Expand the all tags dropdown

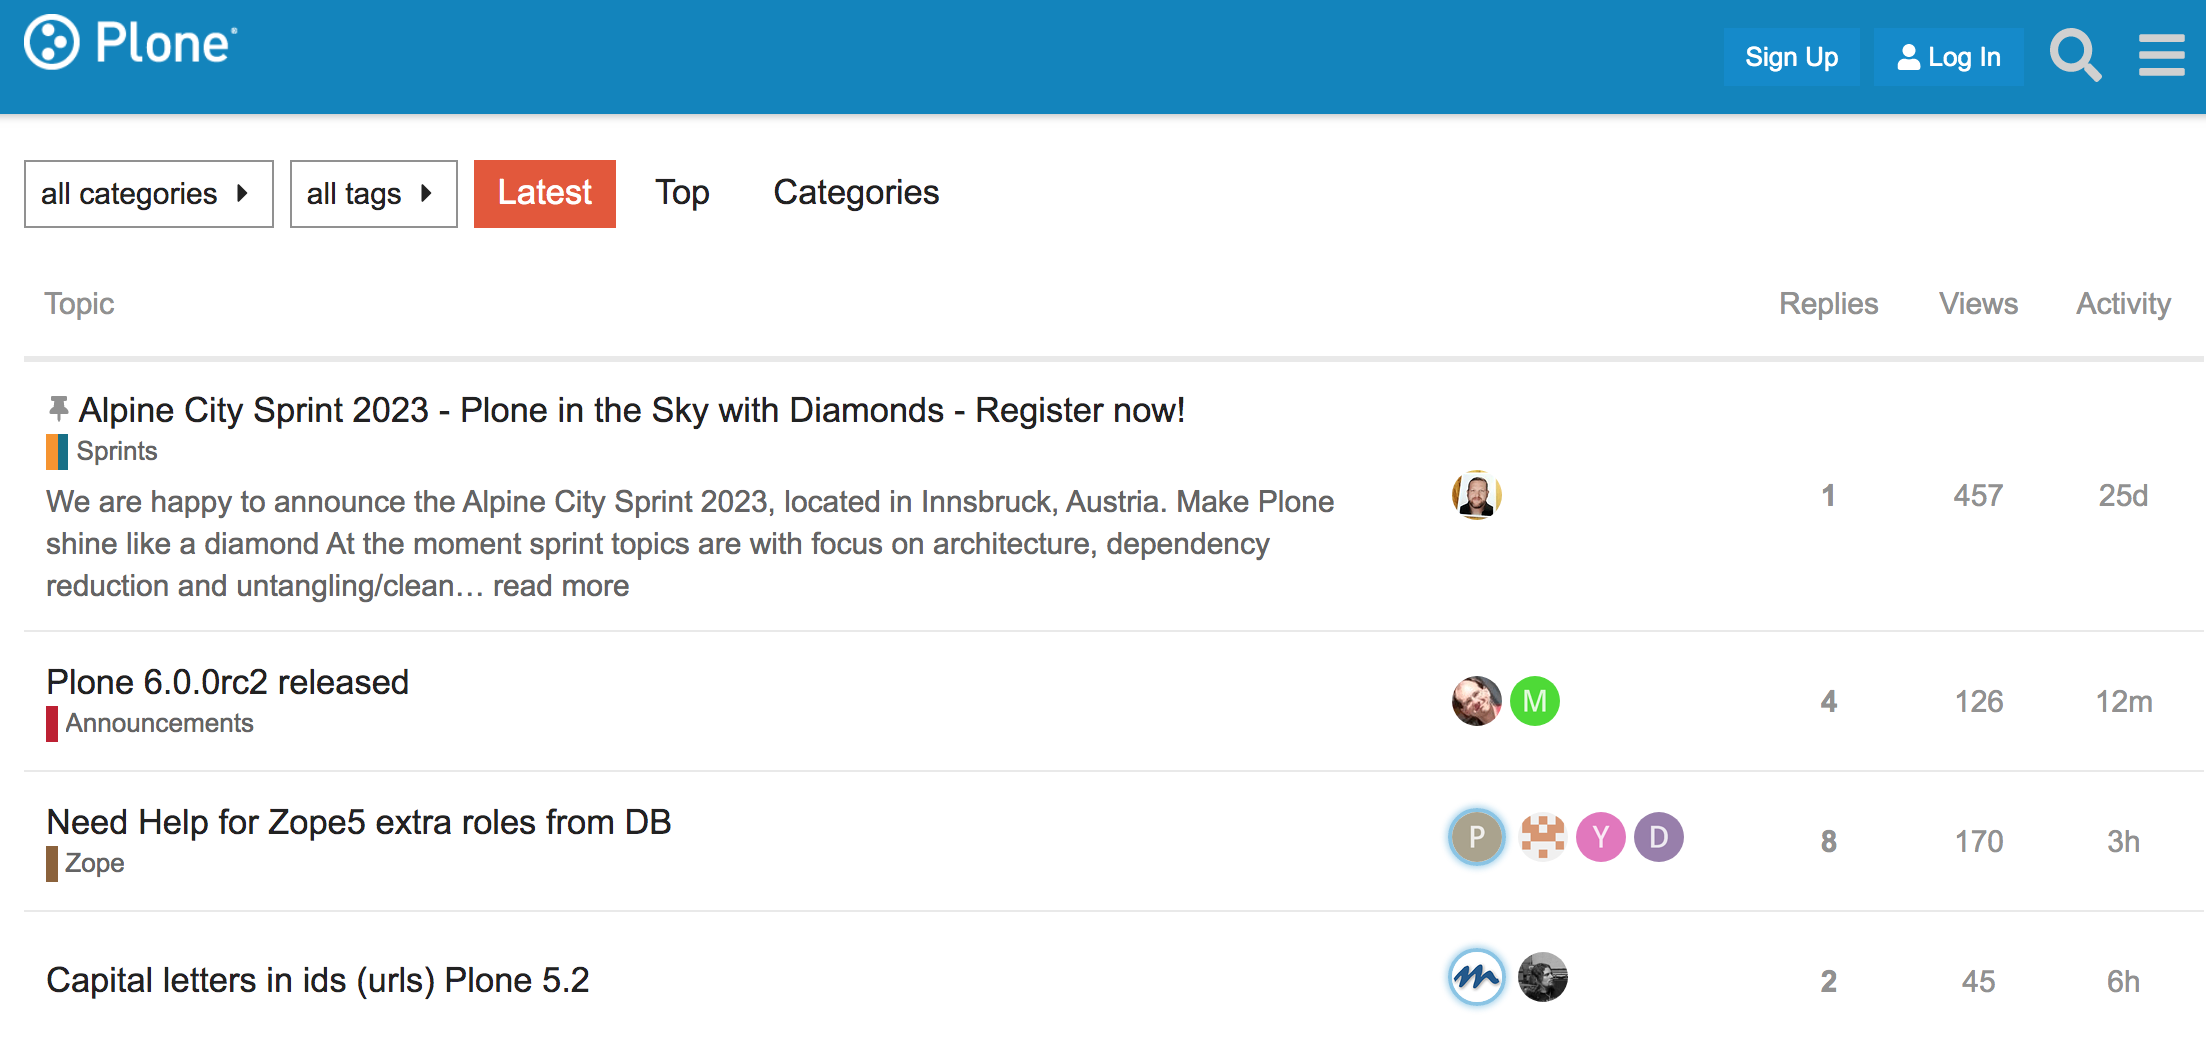coord(374,194)
